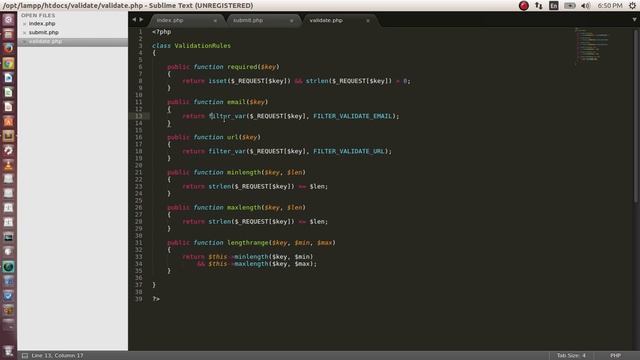Image resolution: width=640 pixels, height=360 pixels.
Task: Open submit.php in Open Files sidebar
Action: point(44,32)
